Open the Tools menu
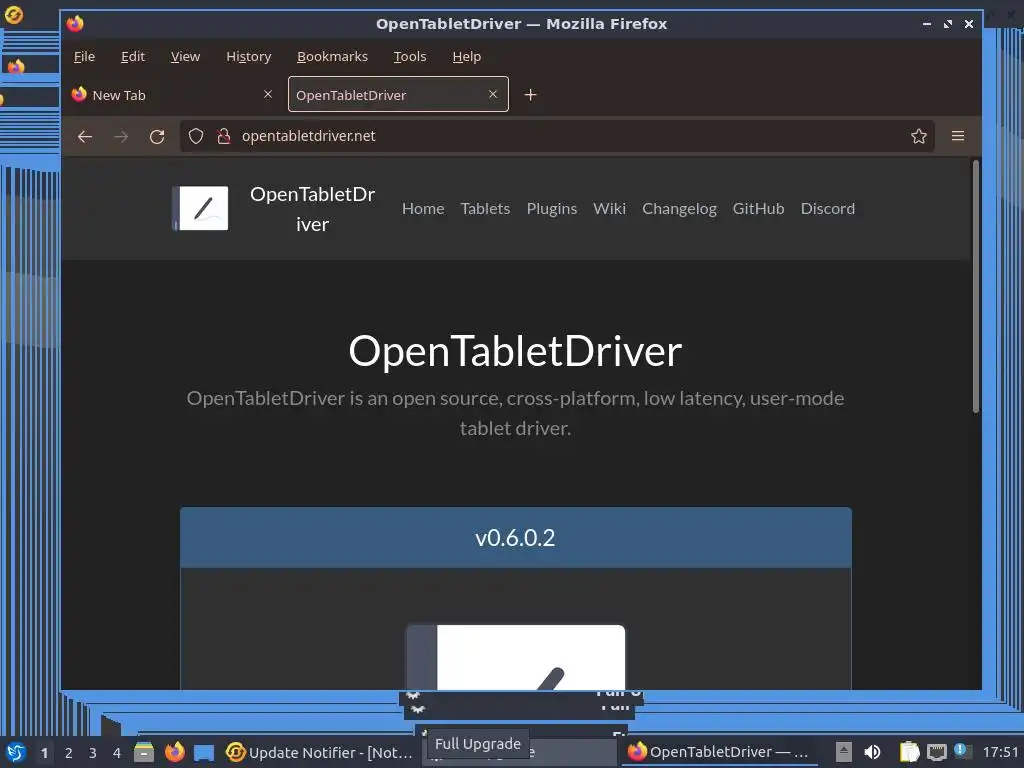The height and width of the screenshot is (768, 1024). click(409, 57)
